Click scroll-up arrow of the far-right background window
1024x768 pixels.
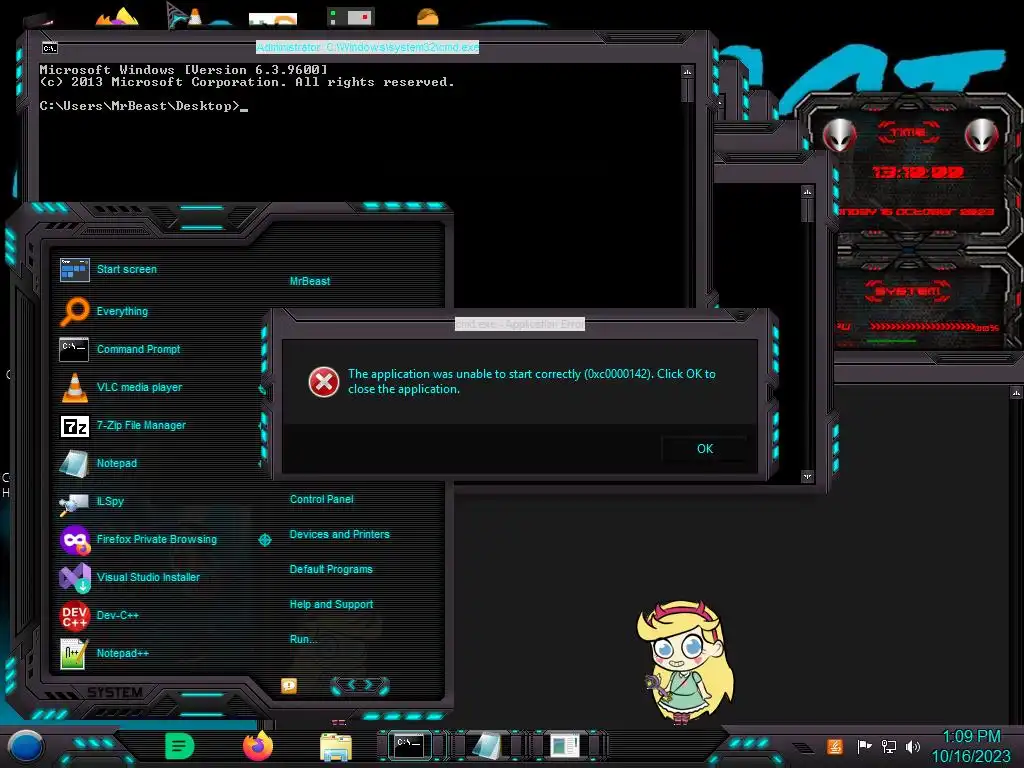(1016, 392)
